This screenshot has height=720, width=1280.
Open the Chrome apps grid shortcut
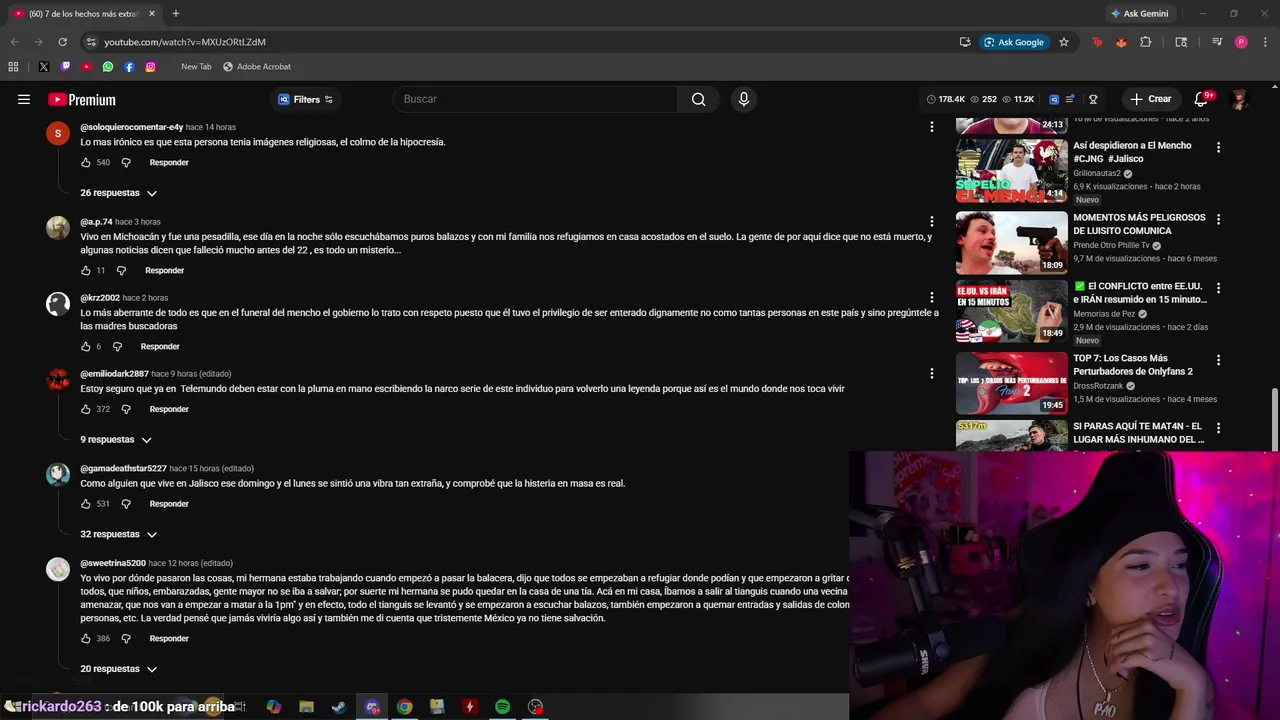[13, 67]
